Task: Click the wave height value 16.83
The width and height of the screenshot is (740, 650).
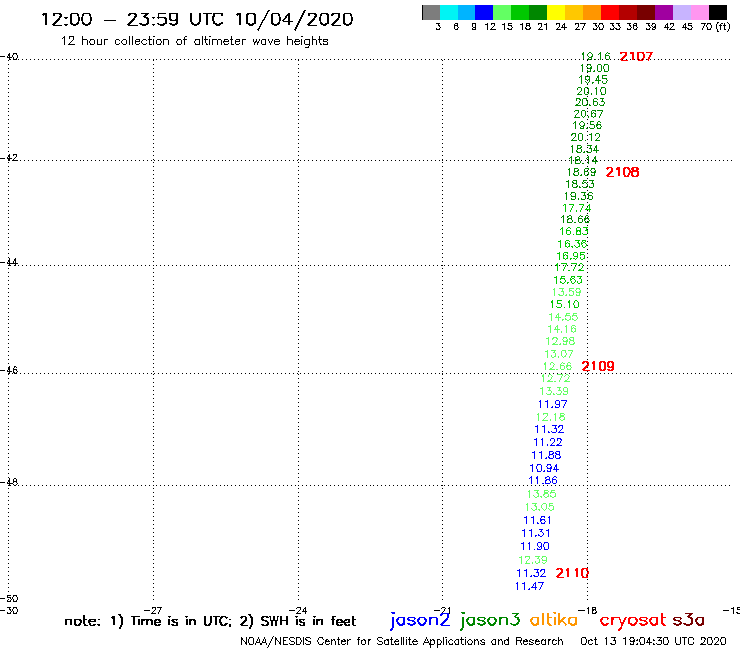Action: tap(574, 231)
